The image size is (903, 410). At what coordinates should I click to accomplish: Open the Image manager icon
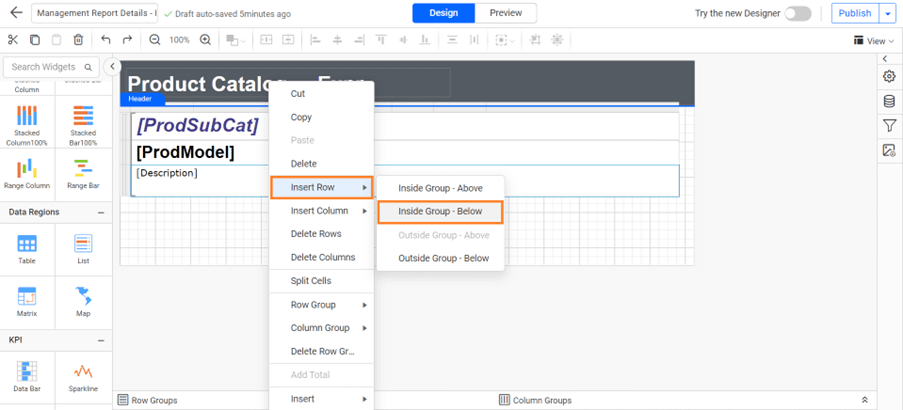889,150
